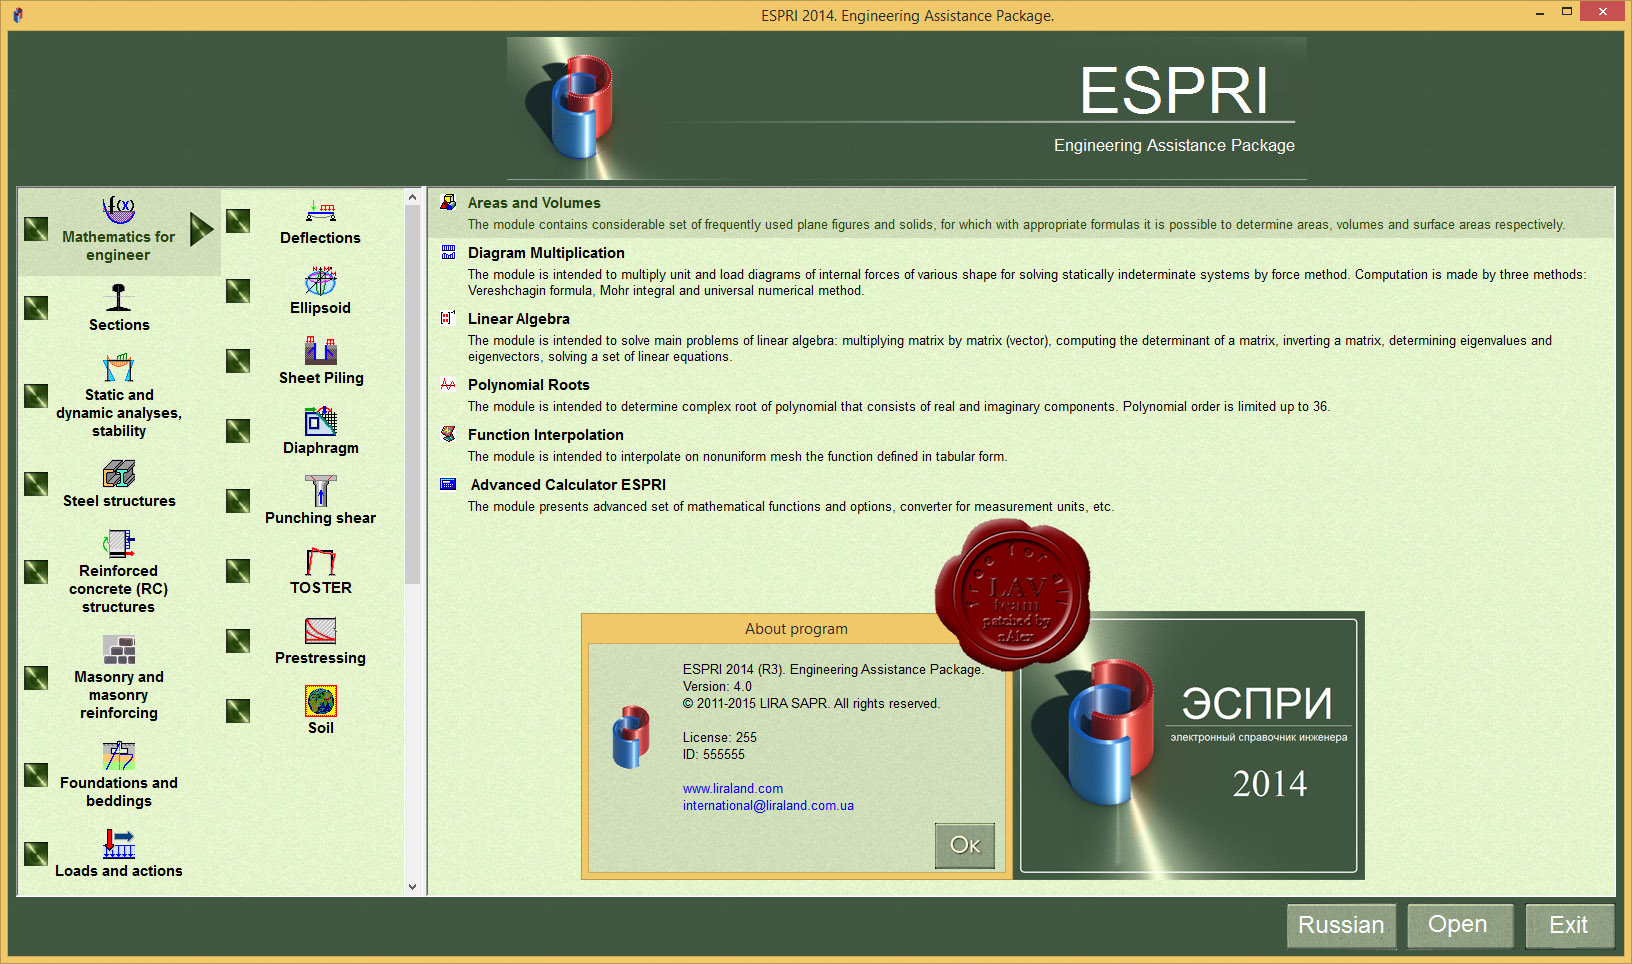Click the Soil globe icon
1632x964 pixels.
320,701
